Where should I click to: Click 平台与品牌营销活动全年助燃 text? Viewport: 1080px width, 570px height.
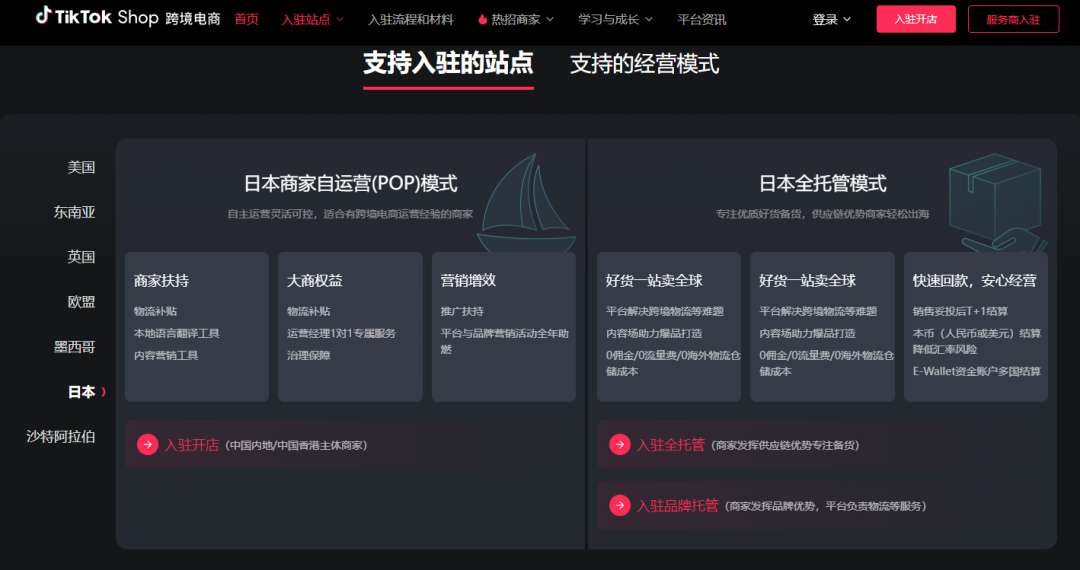[x=504, y=341]
